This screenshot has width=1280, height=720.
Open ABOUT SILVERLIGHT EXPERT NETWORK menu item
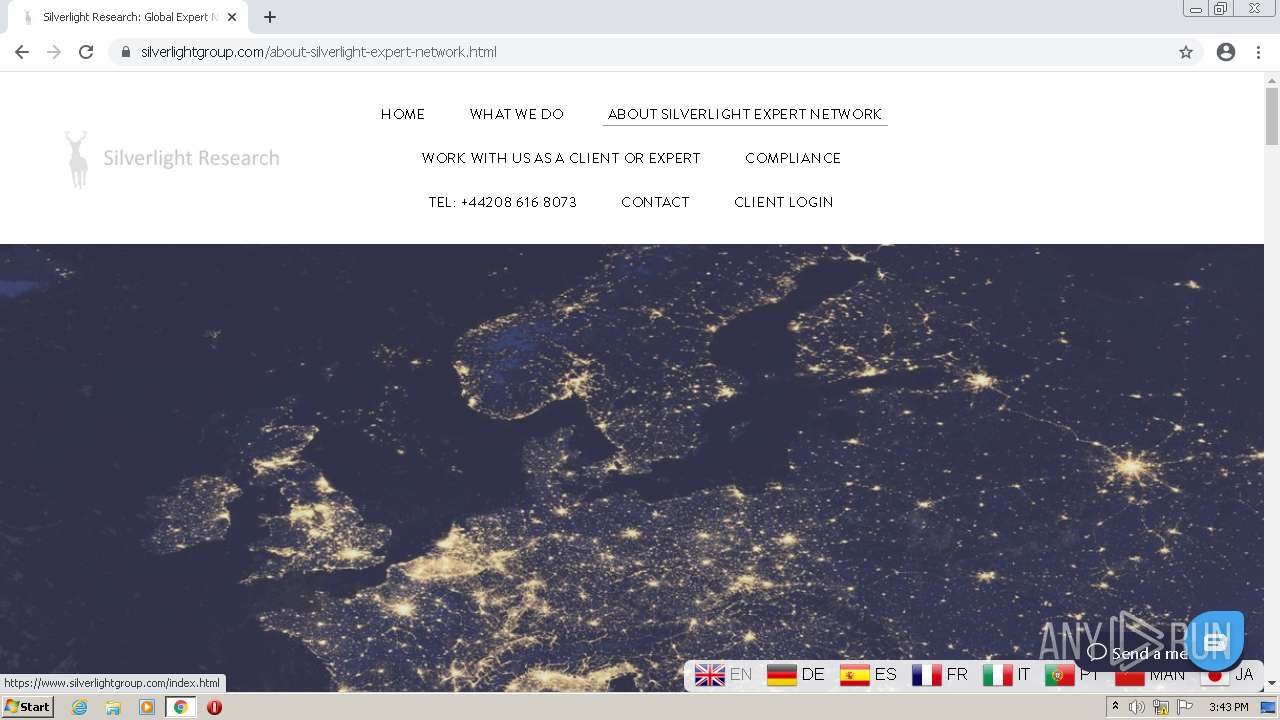(745, 114)
